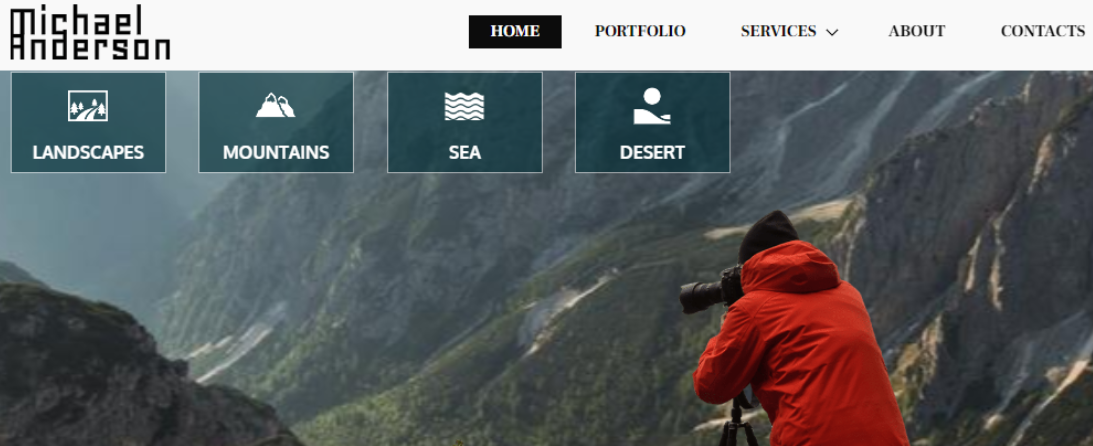Click the Landscapes trees-and-road icon
The image size is (1093, 446).
pyautogui.click(x=88, y=106)
